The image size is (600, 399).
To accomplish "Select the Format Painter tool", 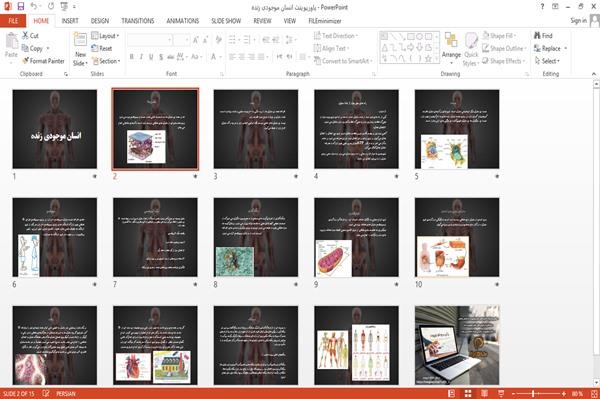I will [44, 61].
